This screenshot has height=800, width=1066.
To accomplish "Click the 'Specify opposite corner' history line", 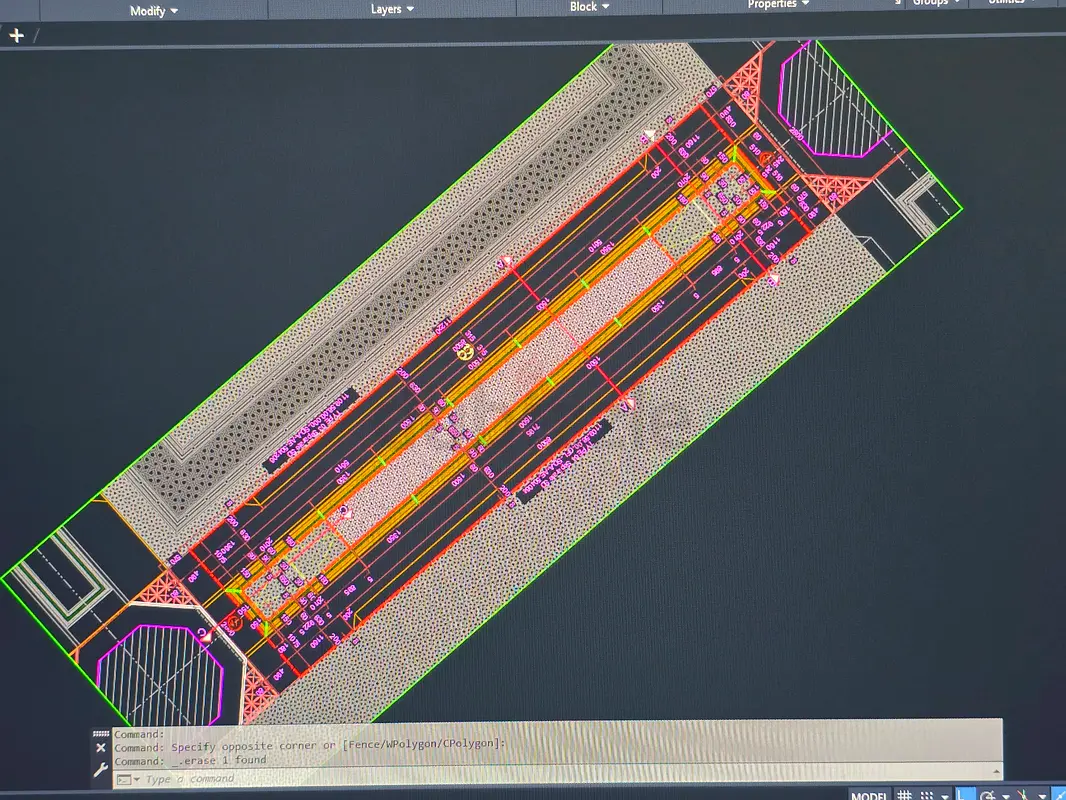I will coord(310,746).
